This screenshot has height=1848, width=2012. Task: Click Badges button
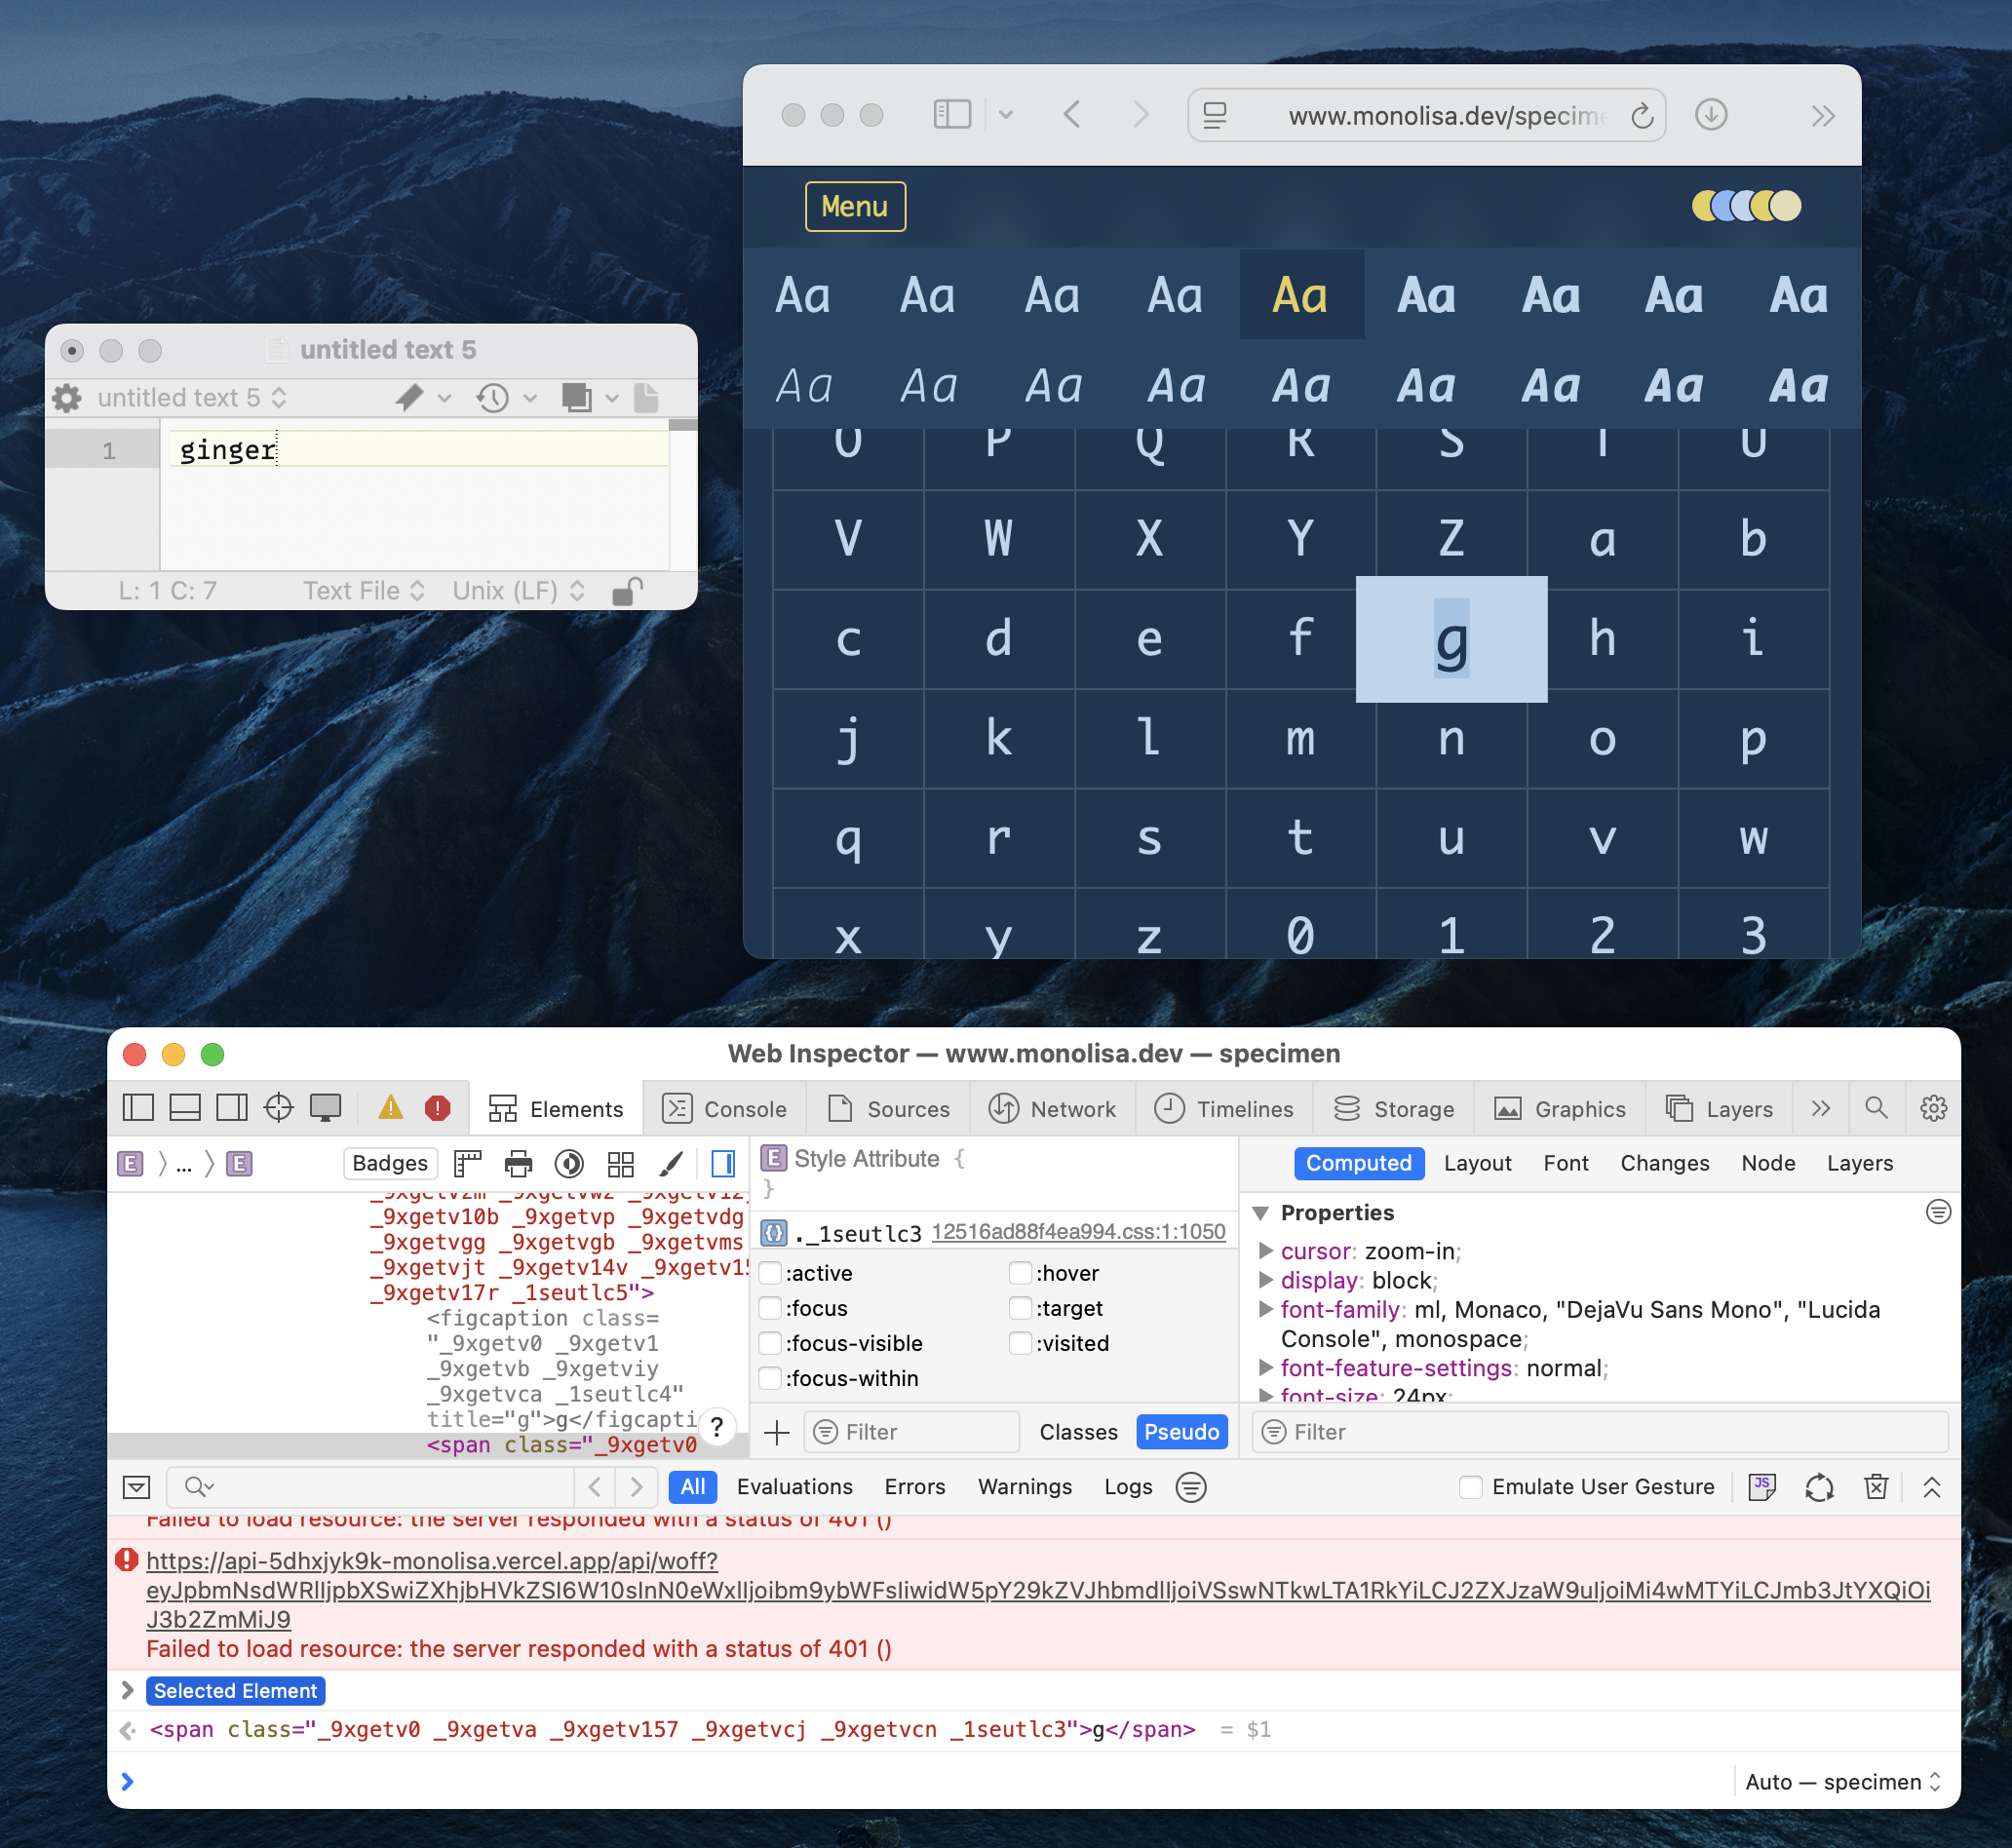(x=390, y=1163)
